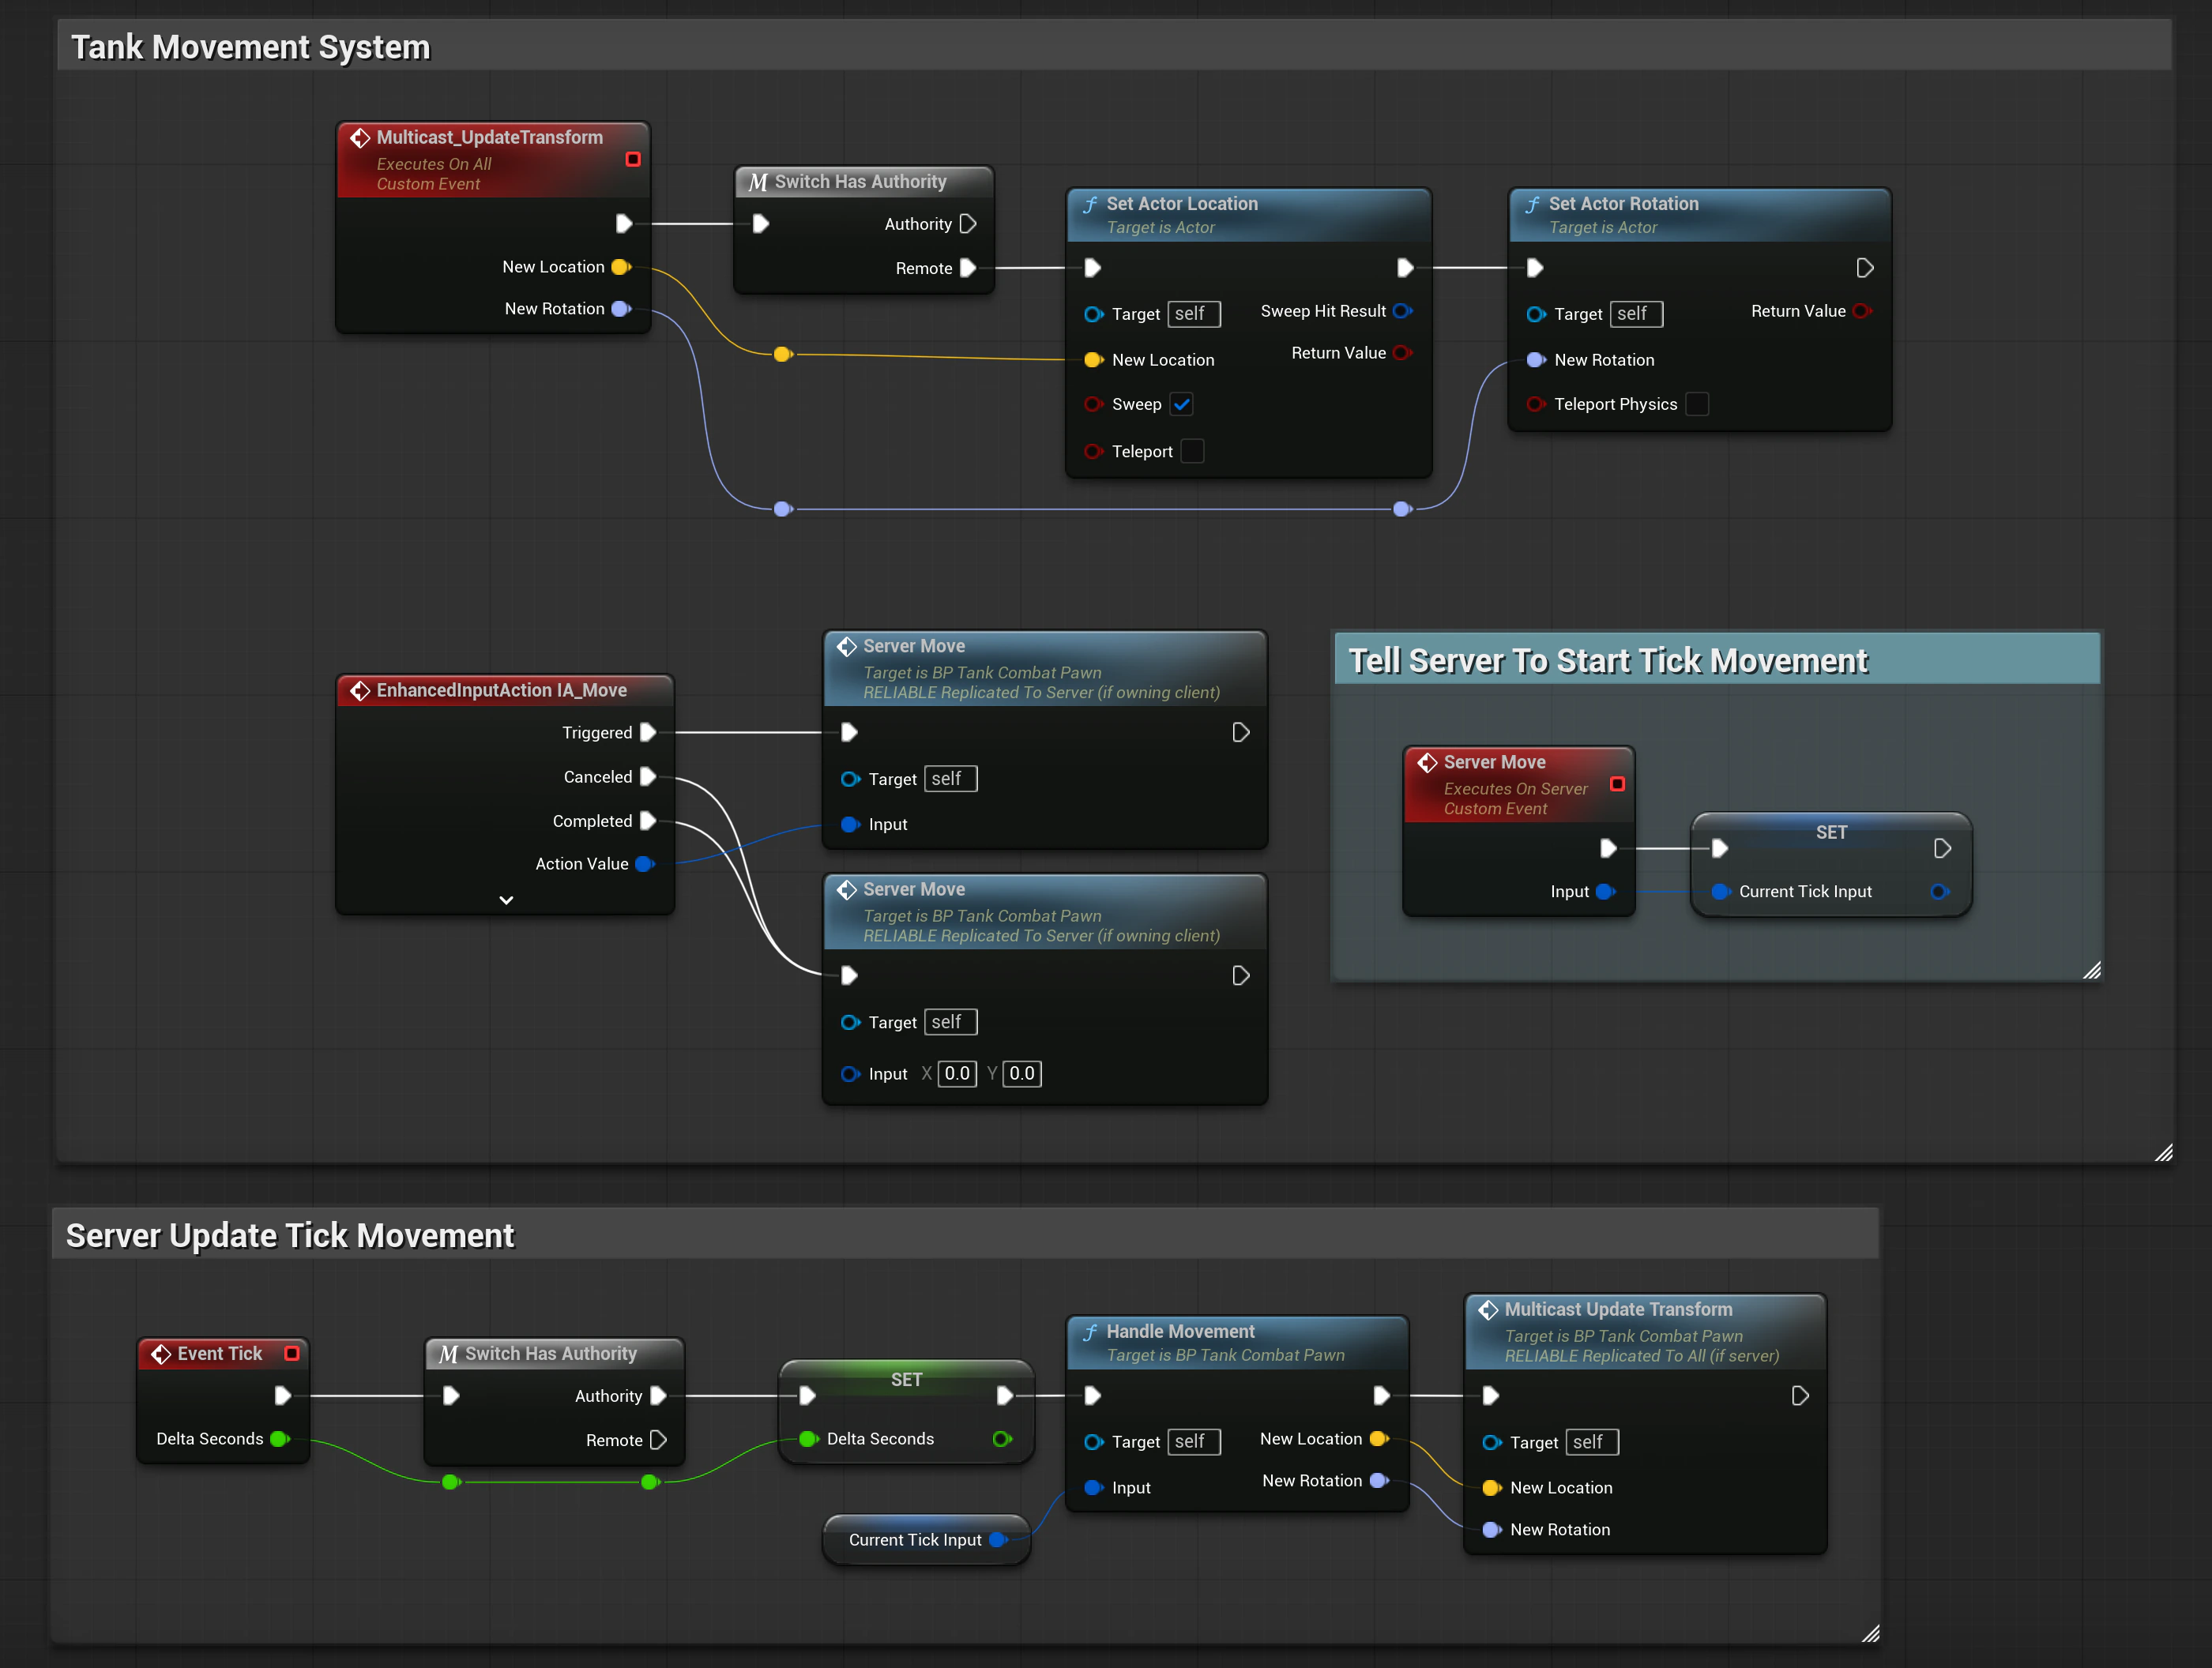This screenshot has width=2212, height=1668.
Task: Enable Teleport Physics checkbox on Set Actor Rotation
Action: tap(1696, 404)
